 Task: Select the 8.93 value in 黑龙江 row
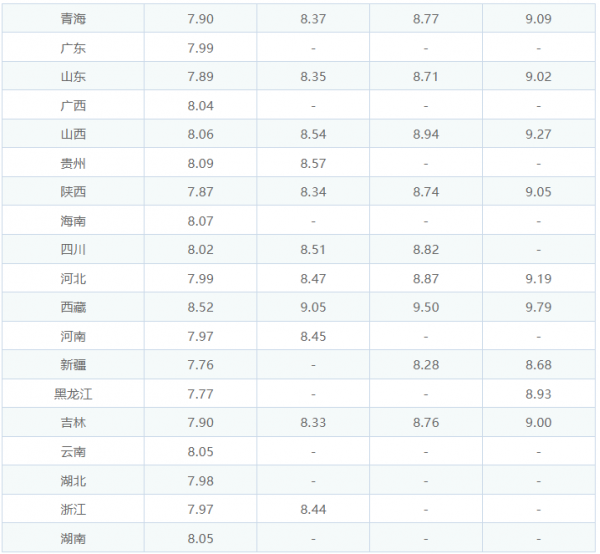coord(538,394)
